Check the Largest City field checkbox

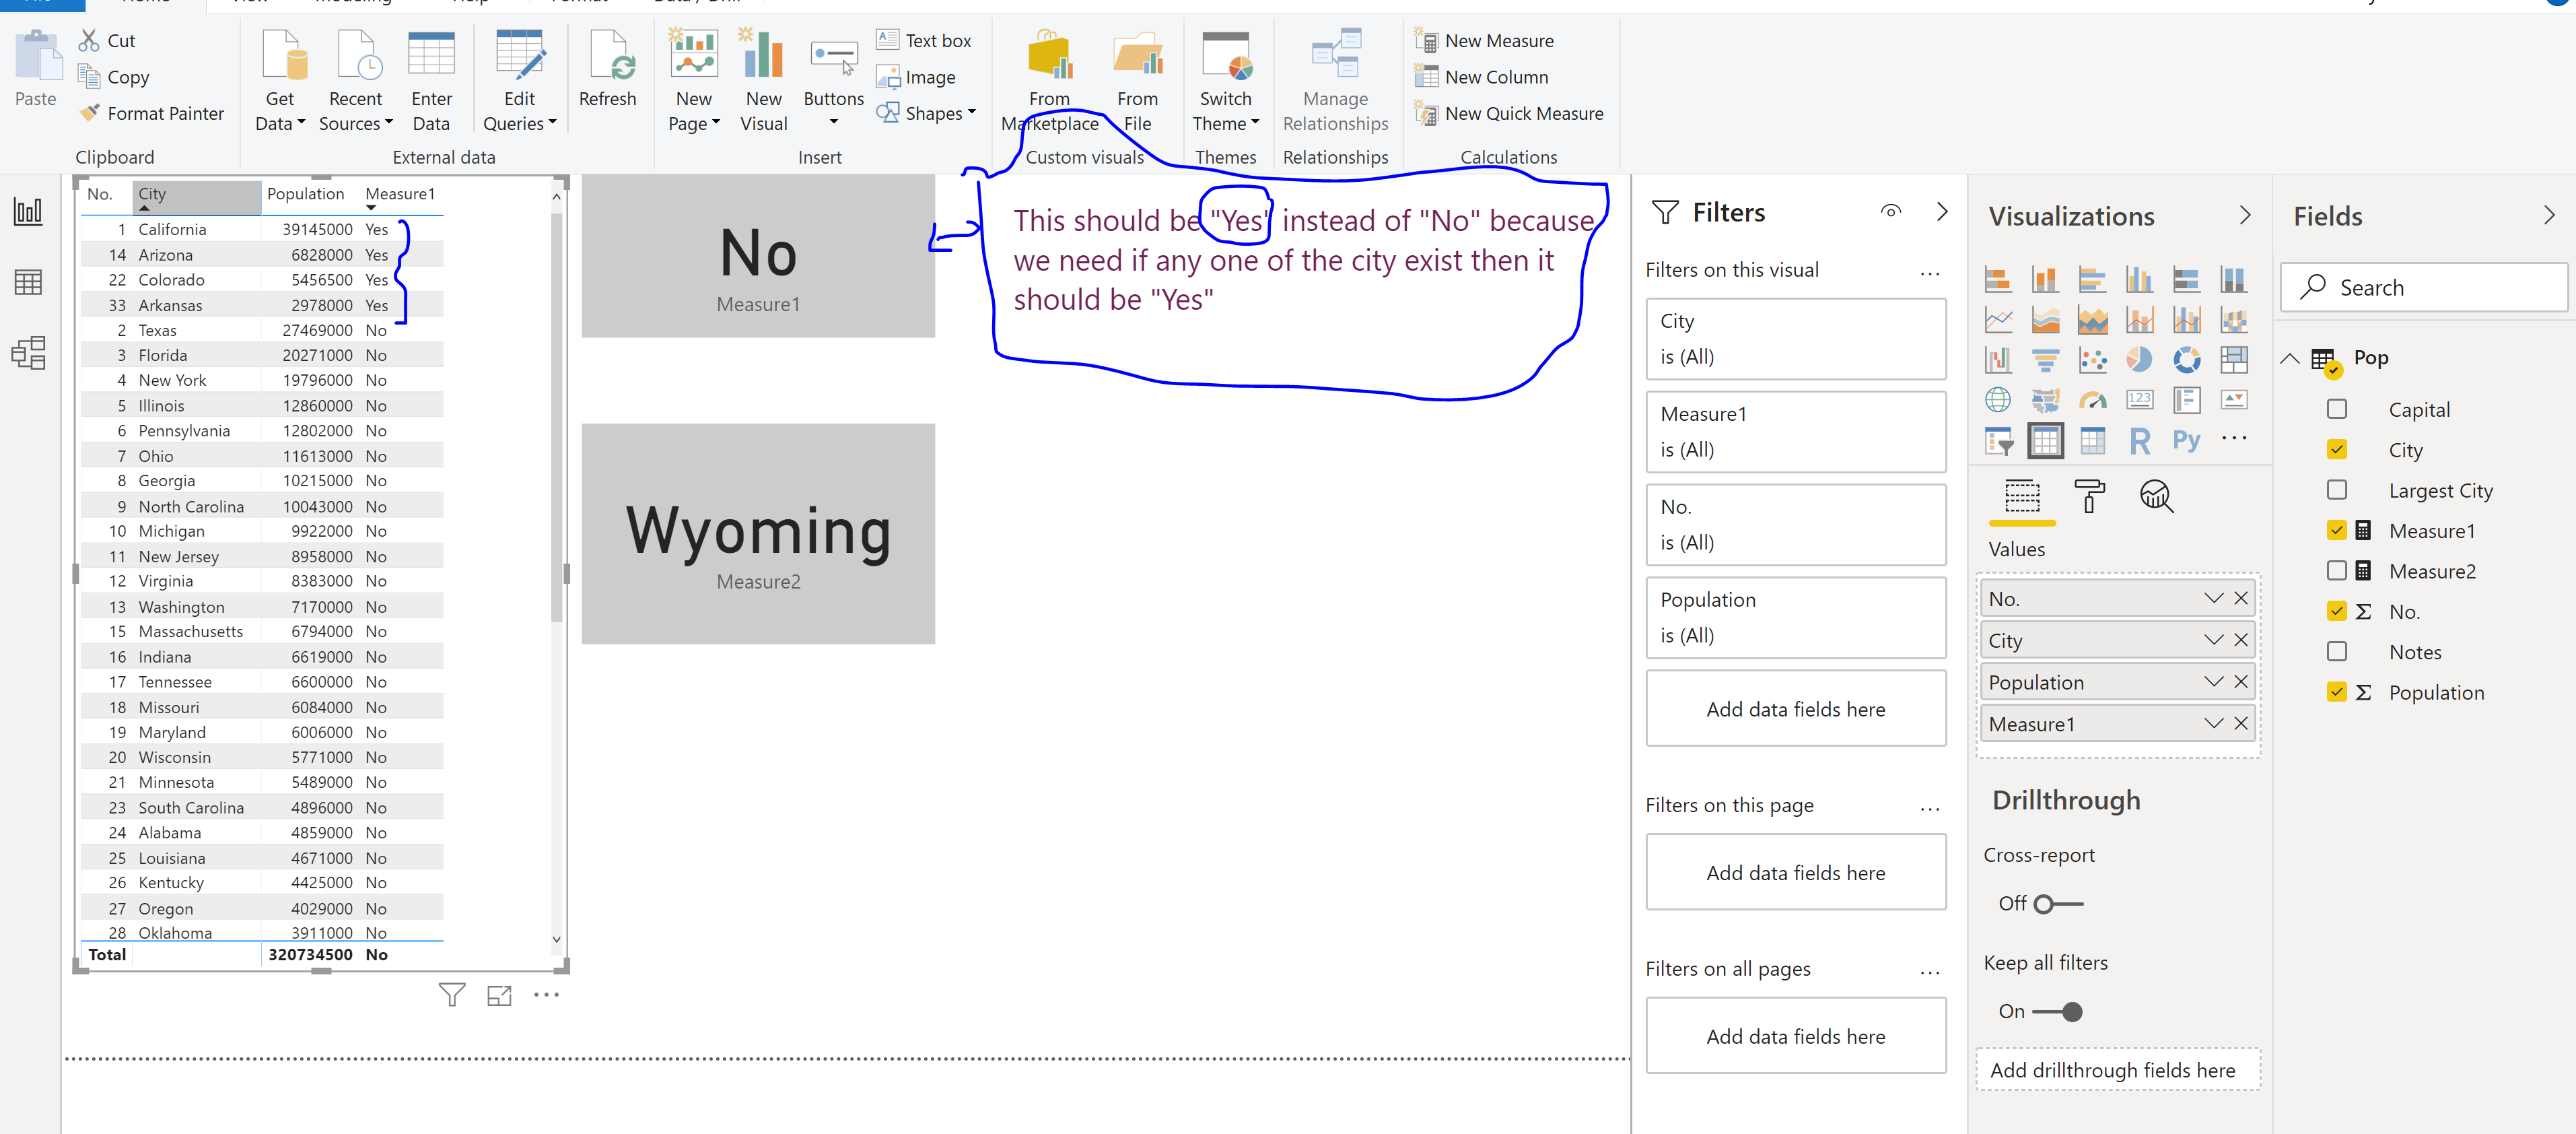click(2337, 490)
